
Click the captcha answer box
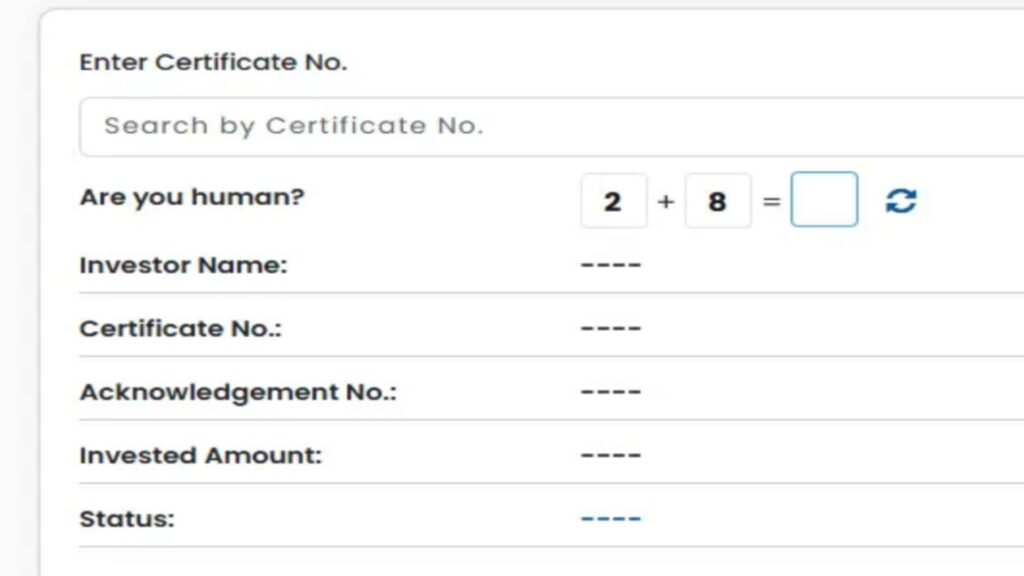tap(824, 199)
